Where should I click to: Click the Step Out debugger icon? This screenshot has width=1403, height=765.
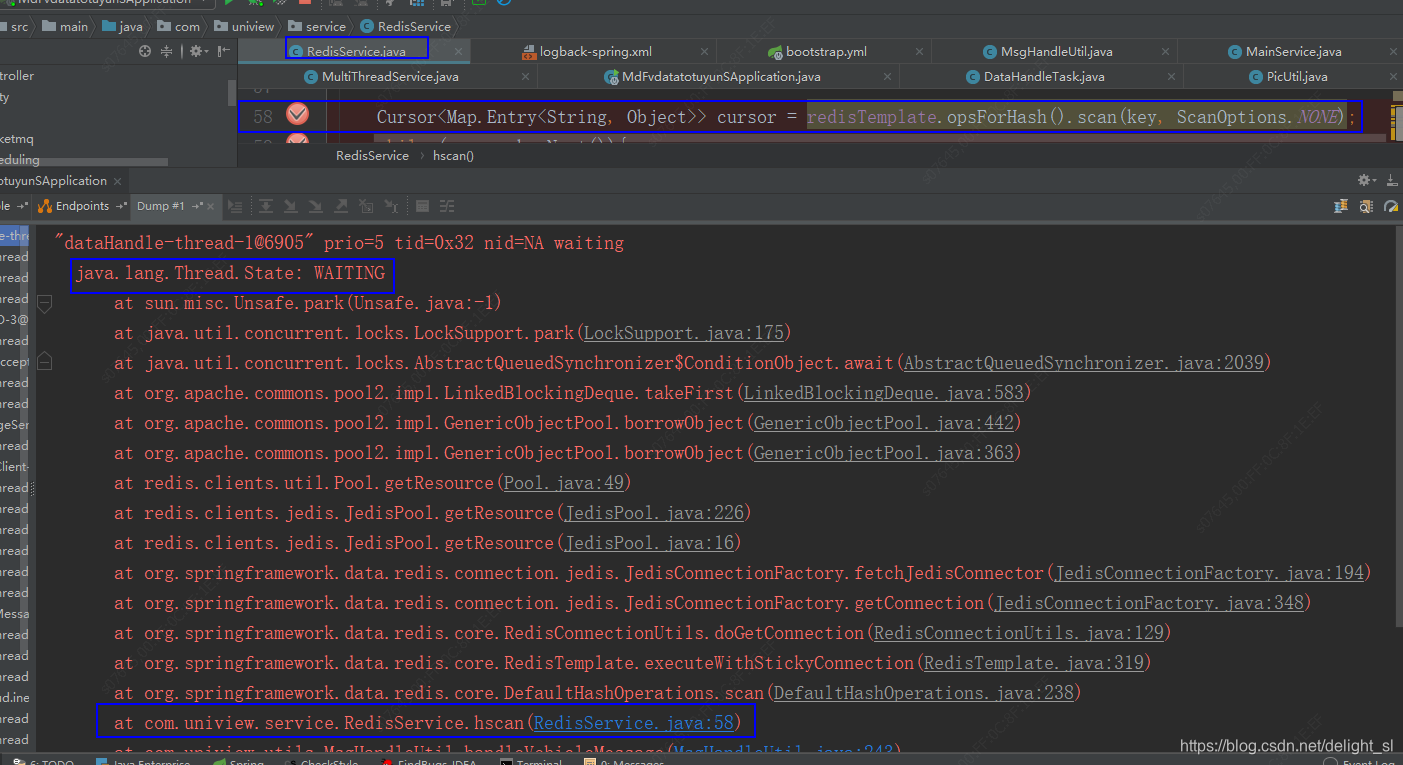[x=341, y=206]
